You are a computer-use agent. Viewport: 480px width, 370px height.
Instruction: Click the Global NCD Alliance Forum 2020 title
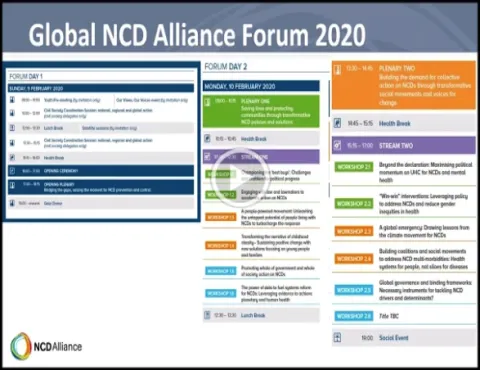click(197, 35)
